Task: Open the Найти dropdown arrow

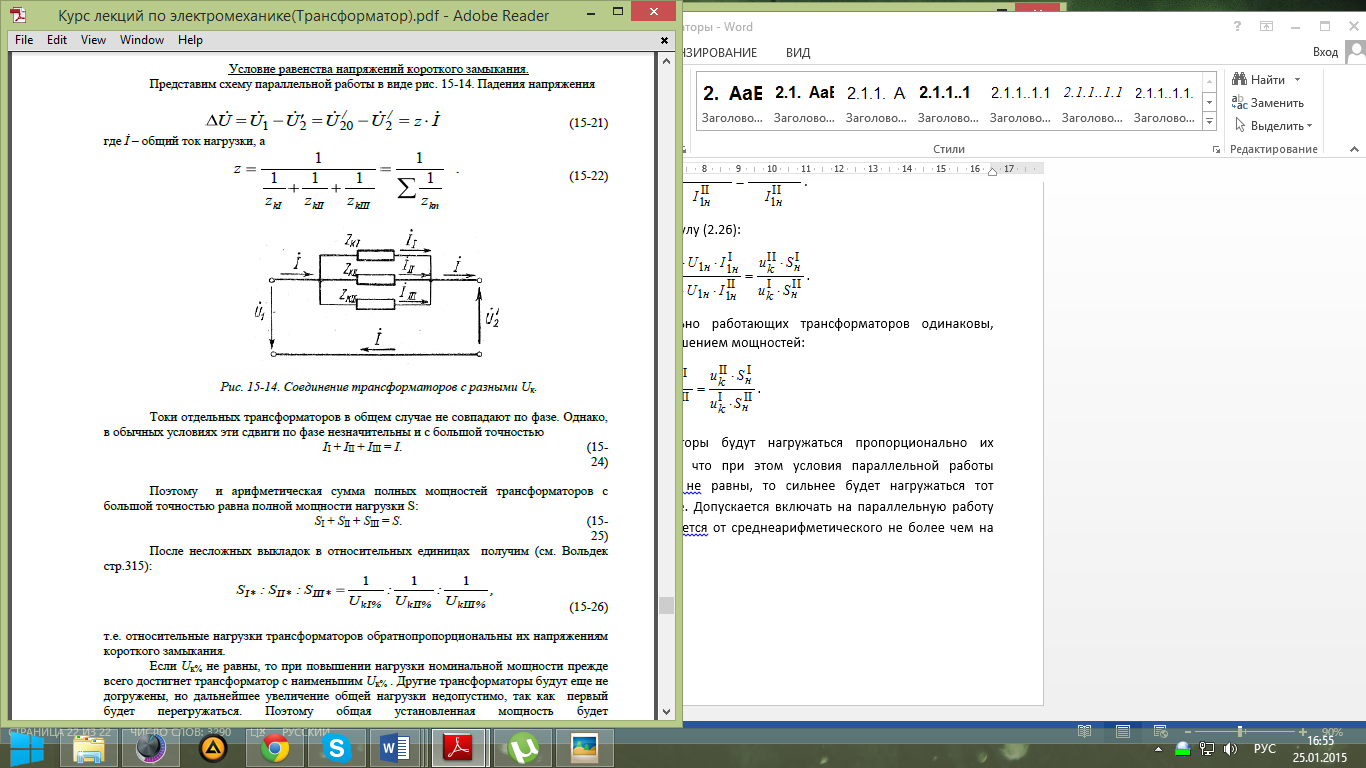Action: [x=1297, y=79]
